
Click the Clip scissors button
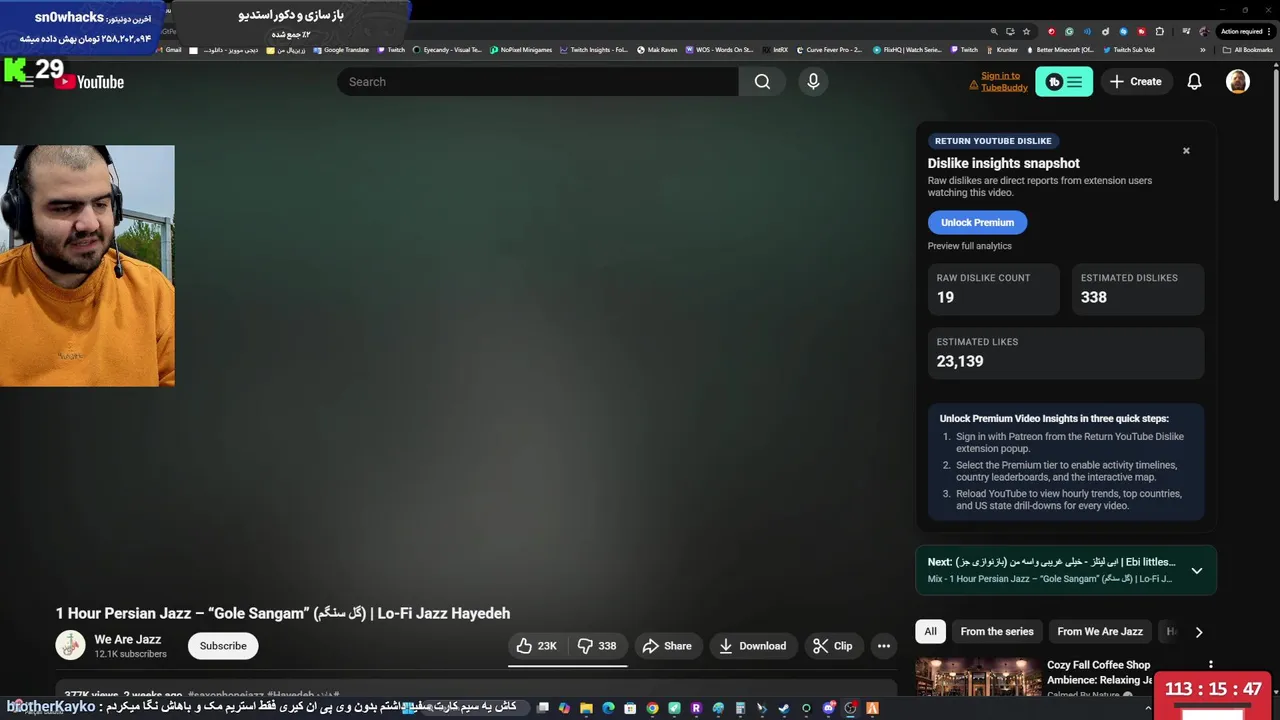(x=833, y=646)
